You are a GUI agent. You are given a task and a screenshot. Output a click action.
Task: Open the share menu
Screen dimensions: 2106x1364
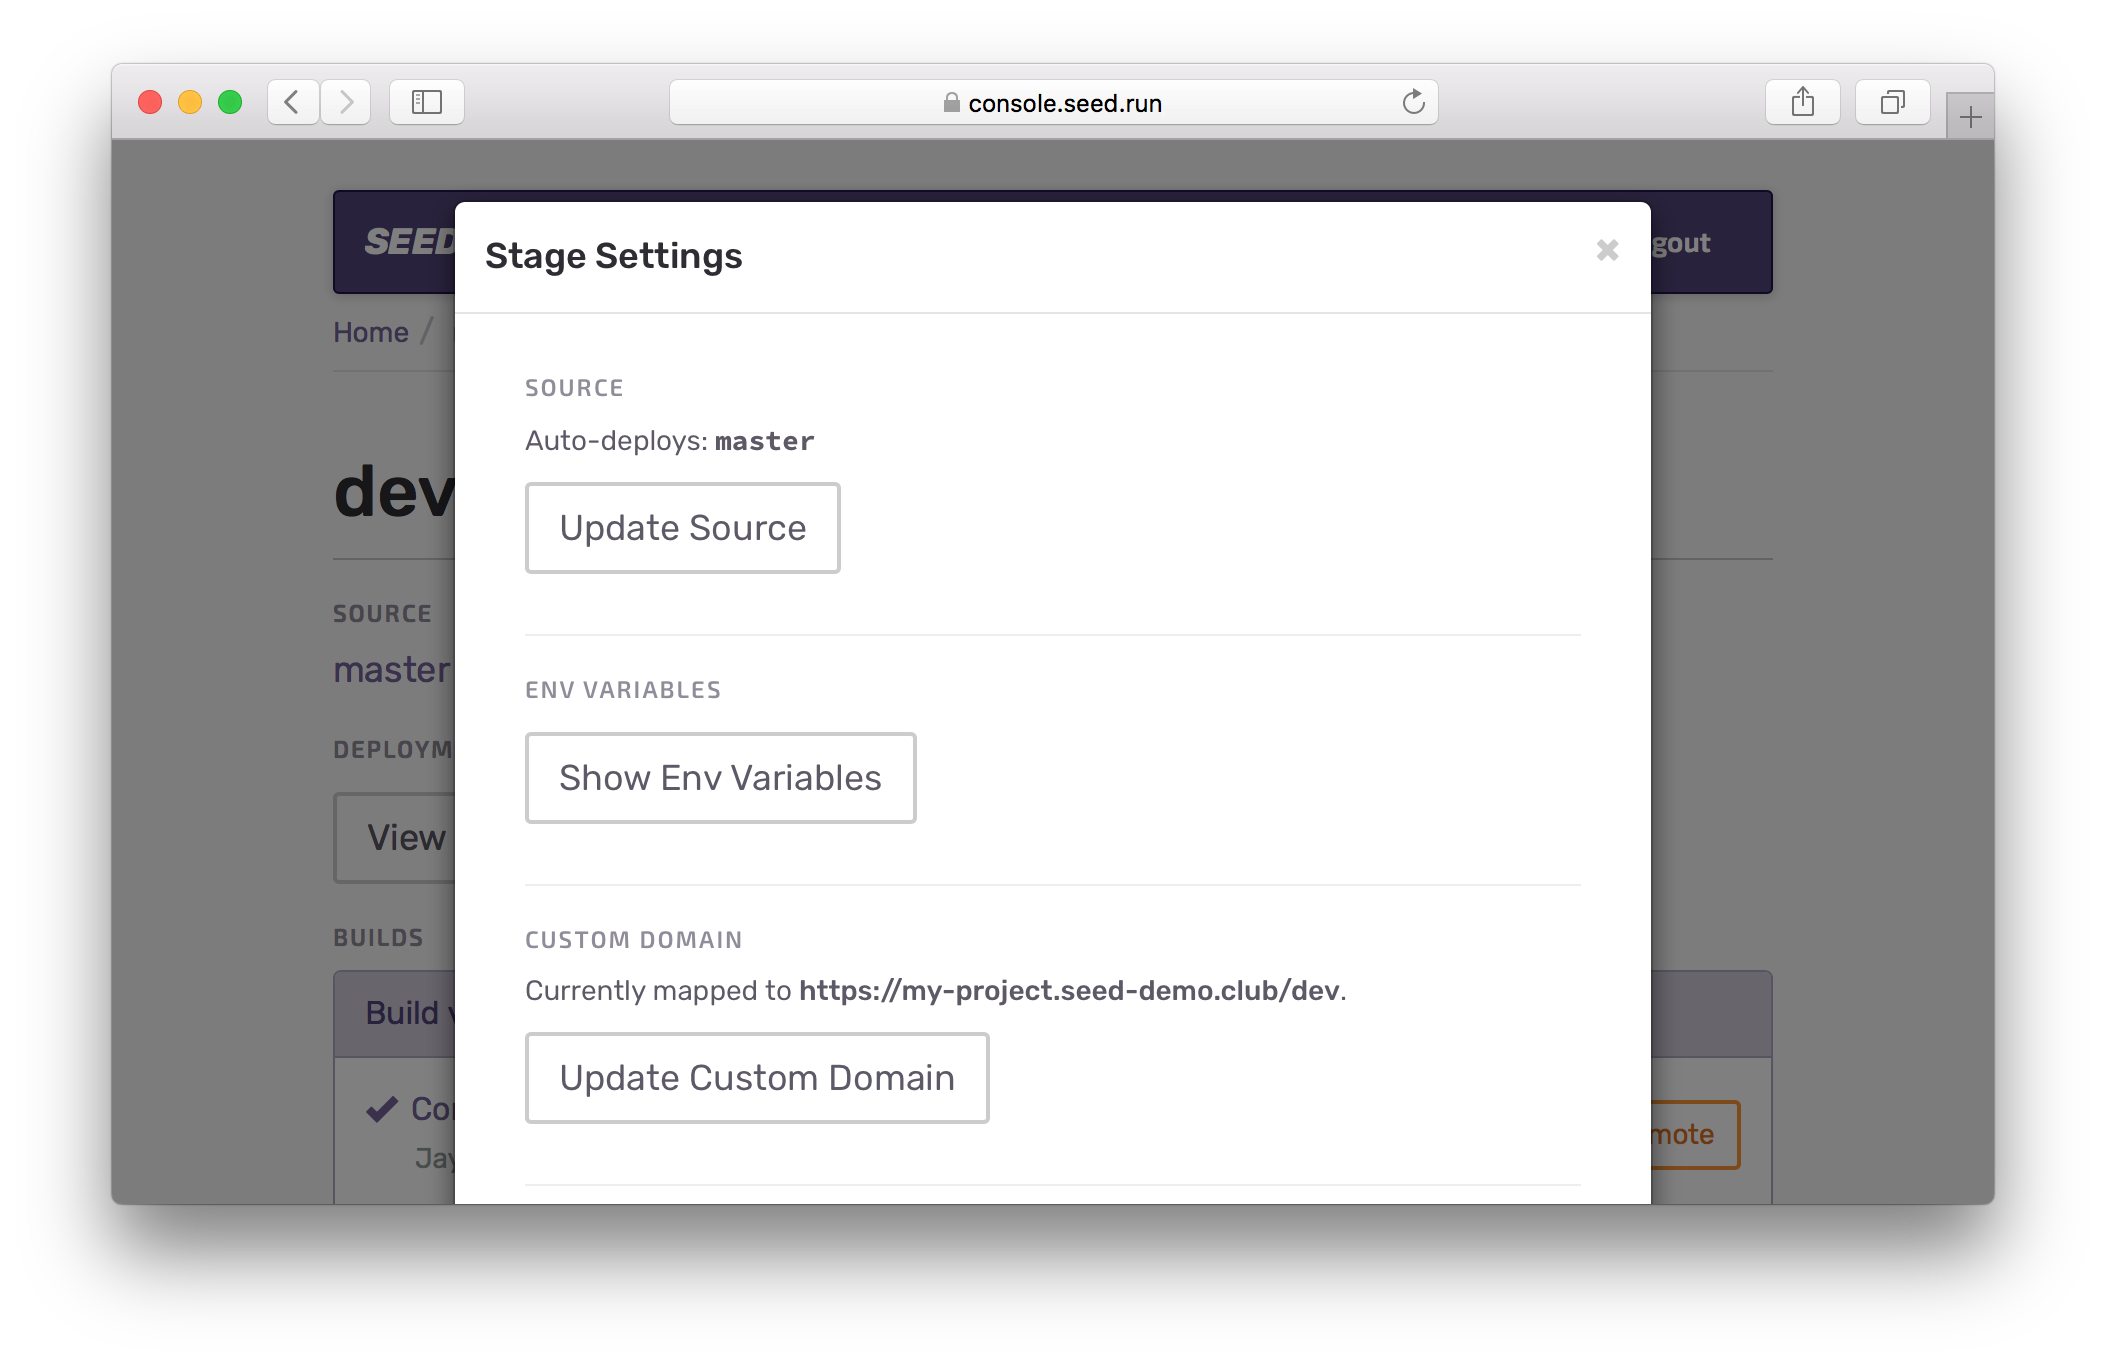[1804, 101]
